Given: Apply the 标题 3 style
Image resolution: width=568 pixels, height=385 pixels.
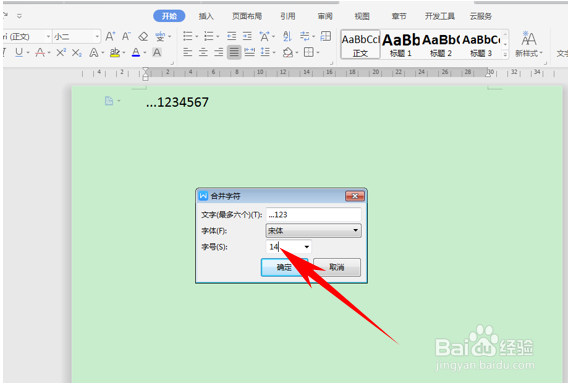Looking at the screenshot, I should (x=481, y=44).
